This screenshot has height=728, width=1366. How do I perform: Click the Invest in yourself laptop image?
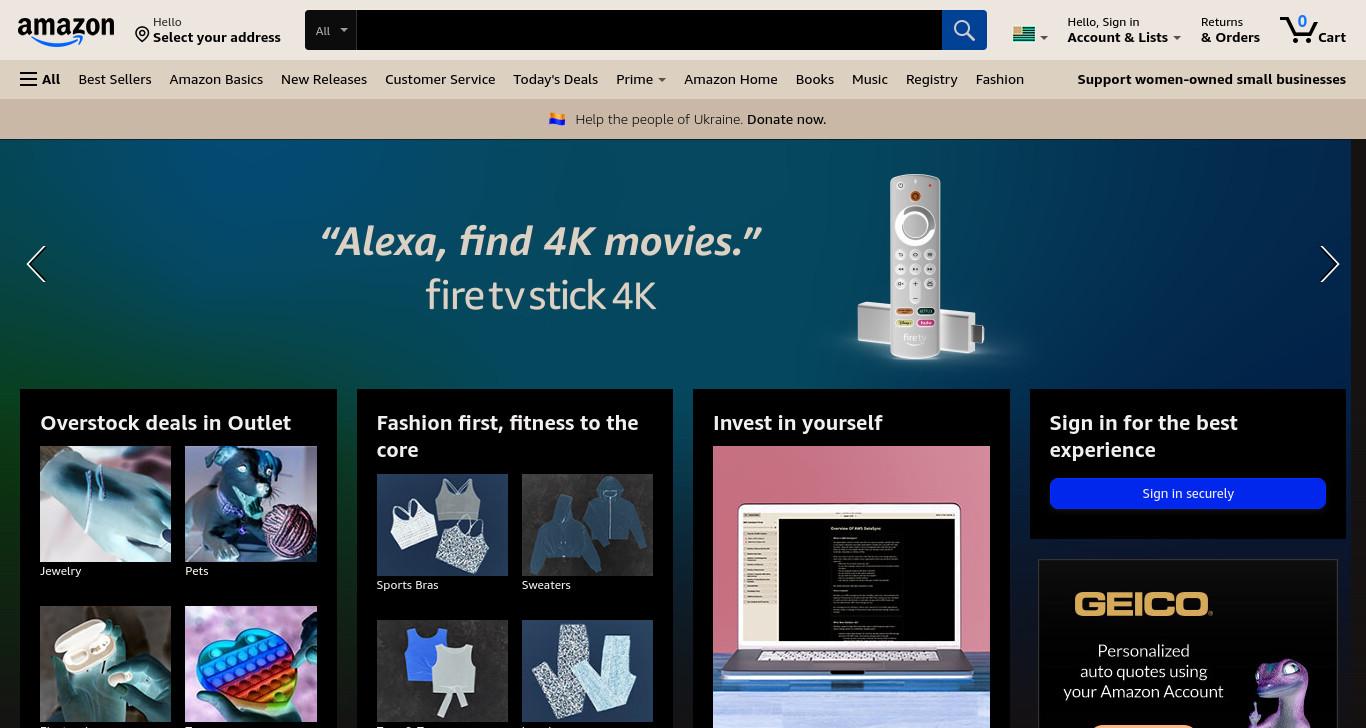pyautogui.click(x=851, y=587)
